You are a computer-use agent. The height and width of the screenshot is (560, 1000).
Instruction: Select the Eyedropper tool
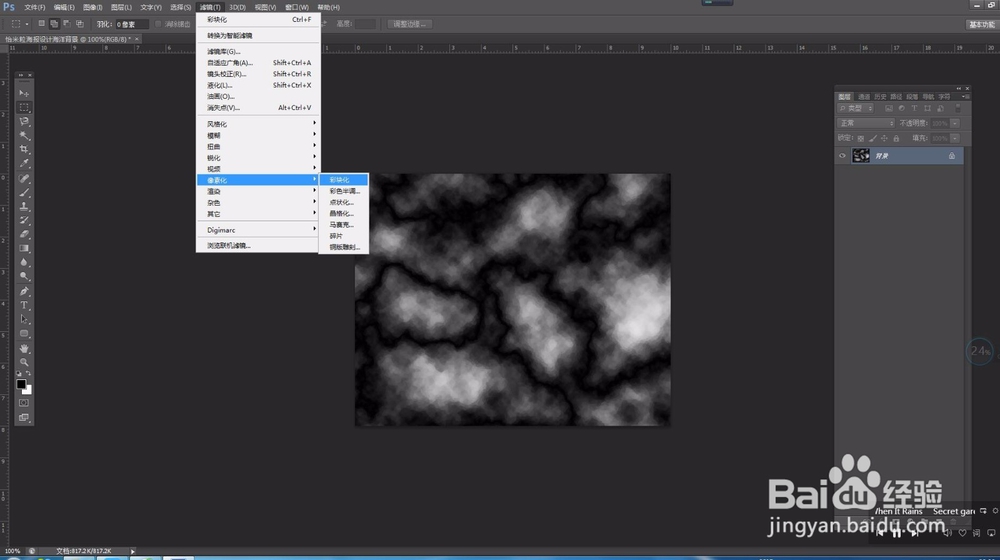tap(24, 163)
